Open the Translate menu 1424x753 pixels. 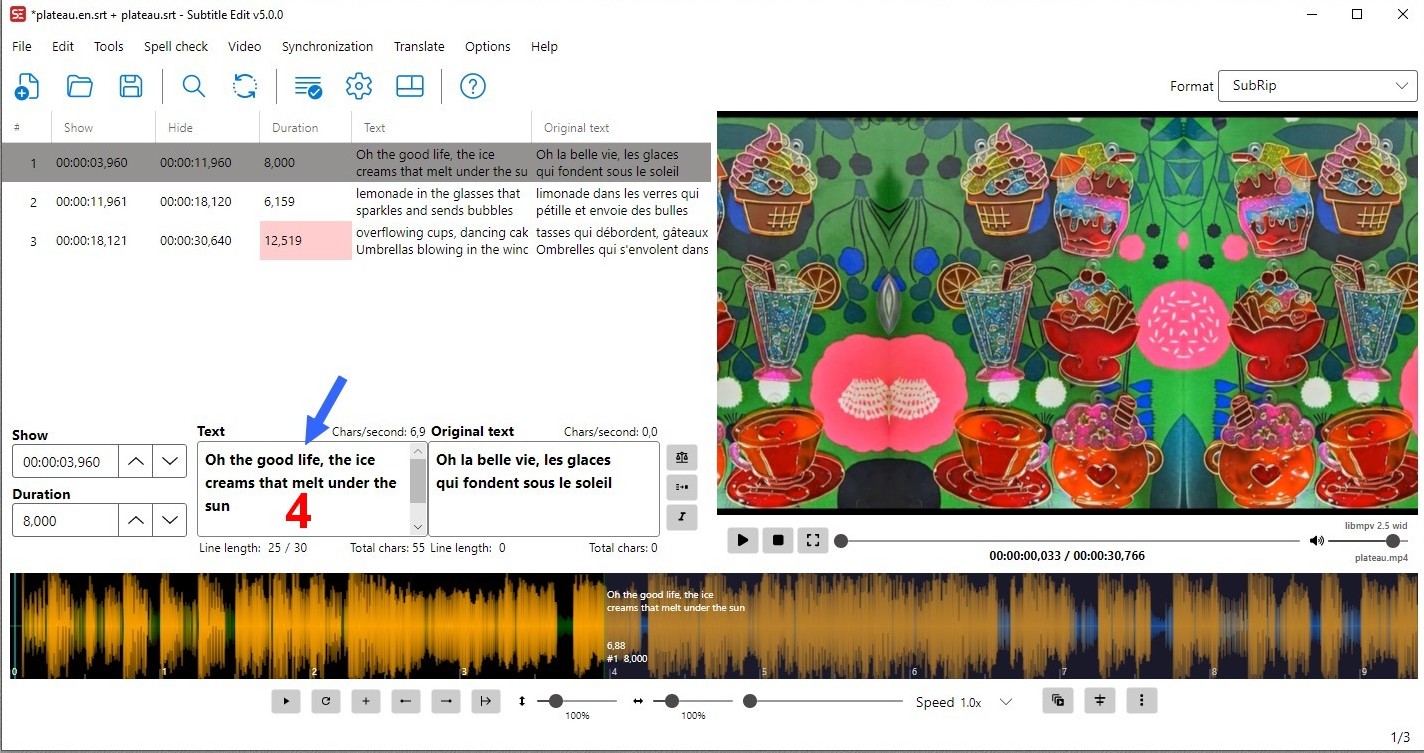(419, 46)
